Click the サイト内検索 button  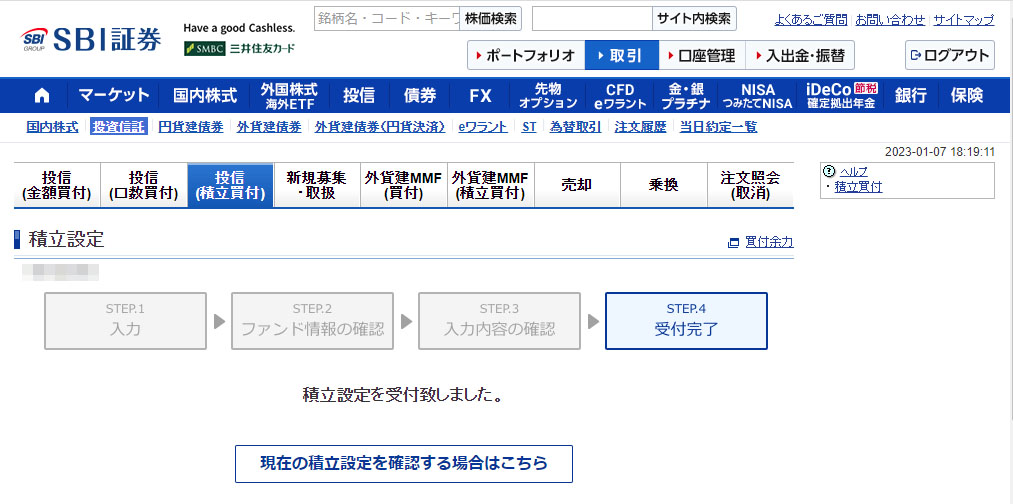tap(695, 19)
